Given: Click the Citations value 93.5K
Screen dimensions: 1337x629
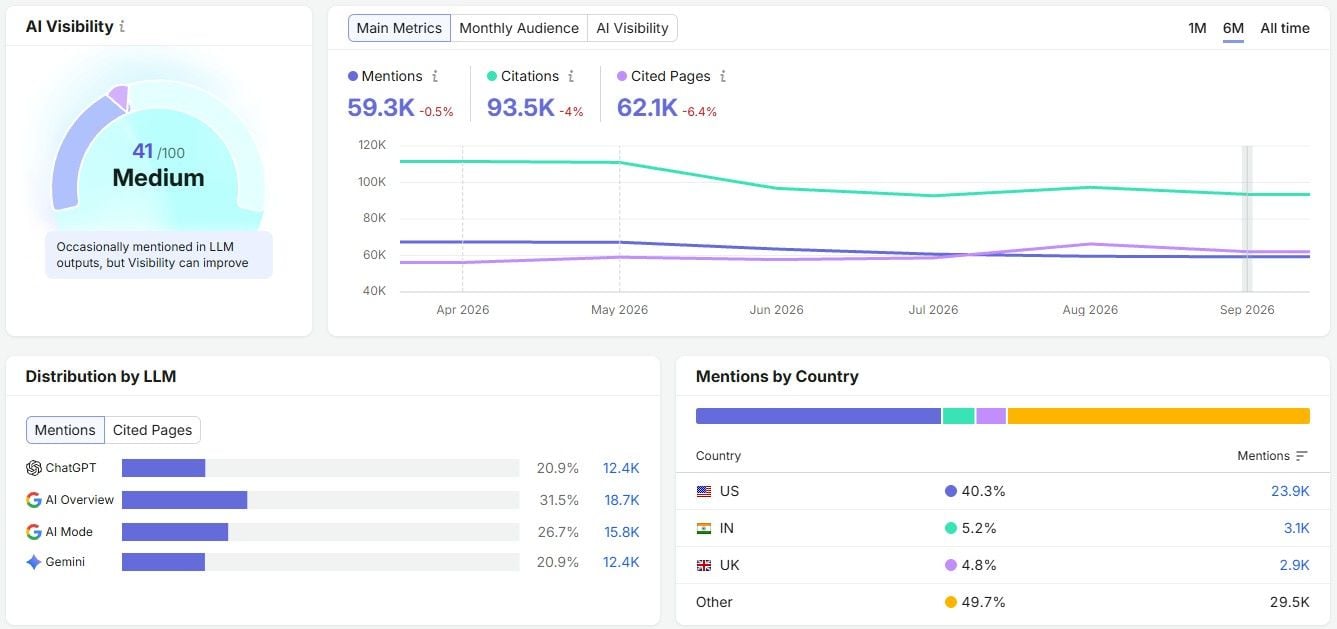Looking at the screenshot, I should coord(521,107).
